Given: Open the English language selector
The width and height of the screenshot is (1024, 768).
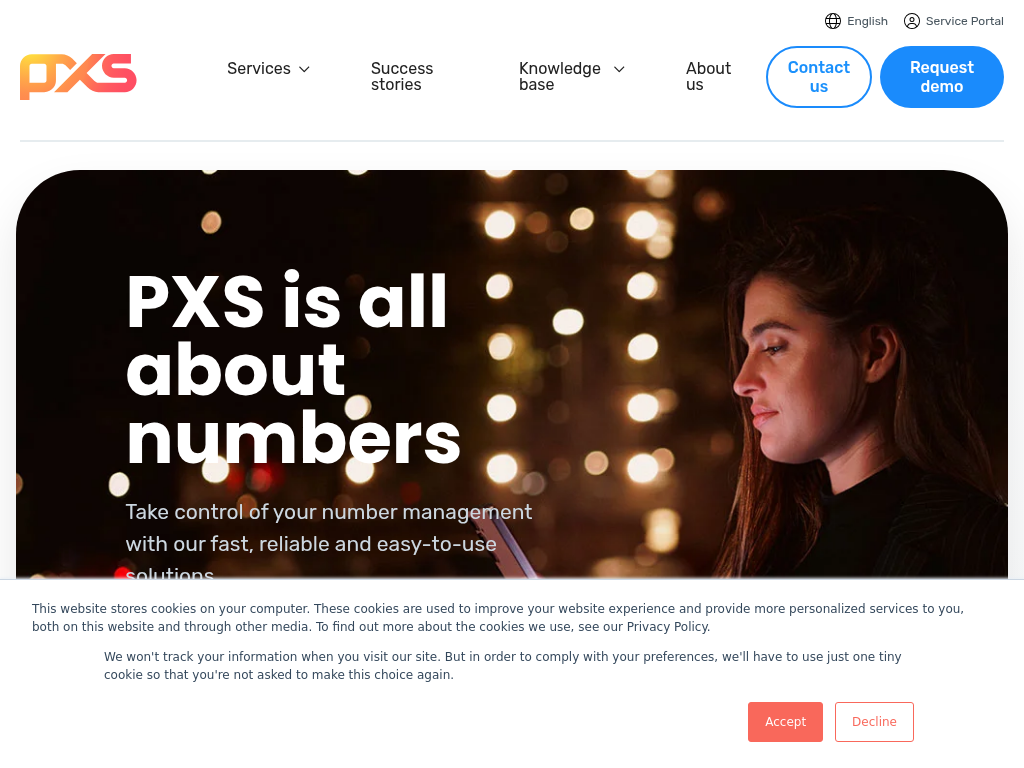Looking at the screenshot, I should click(856, 21).
